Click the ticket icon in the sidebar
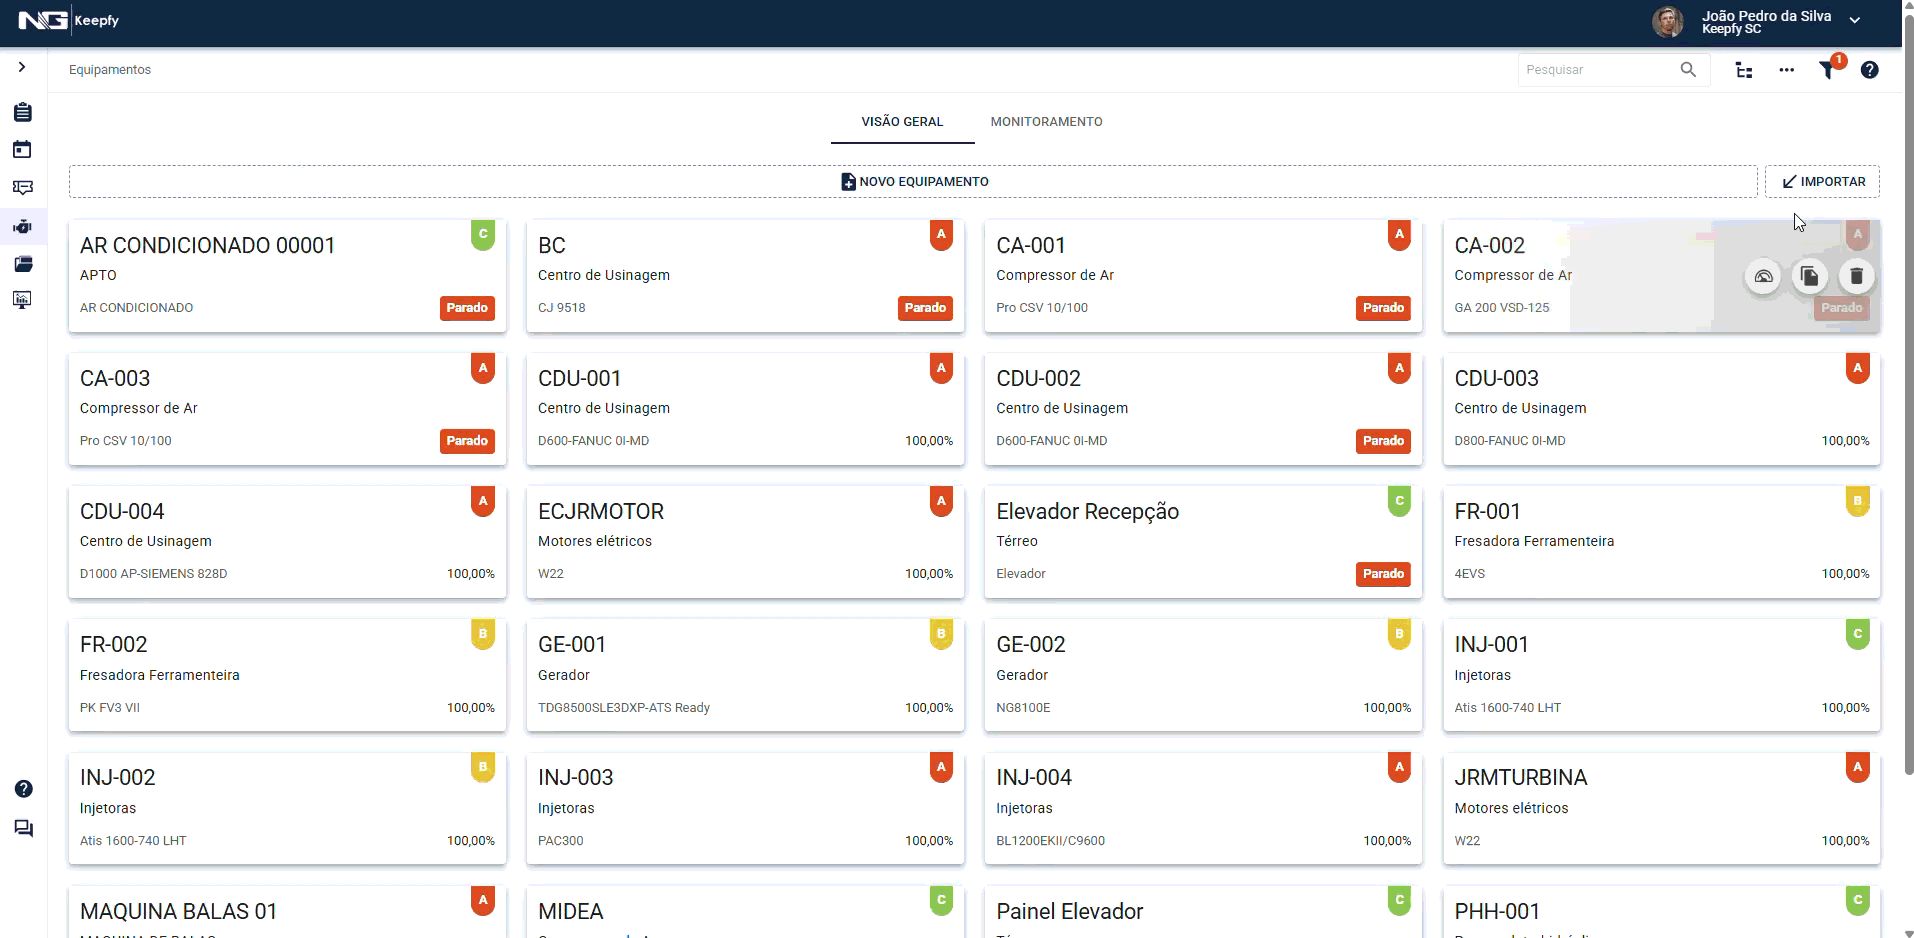The image size is (1914, 938). [x=23, y=188]
